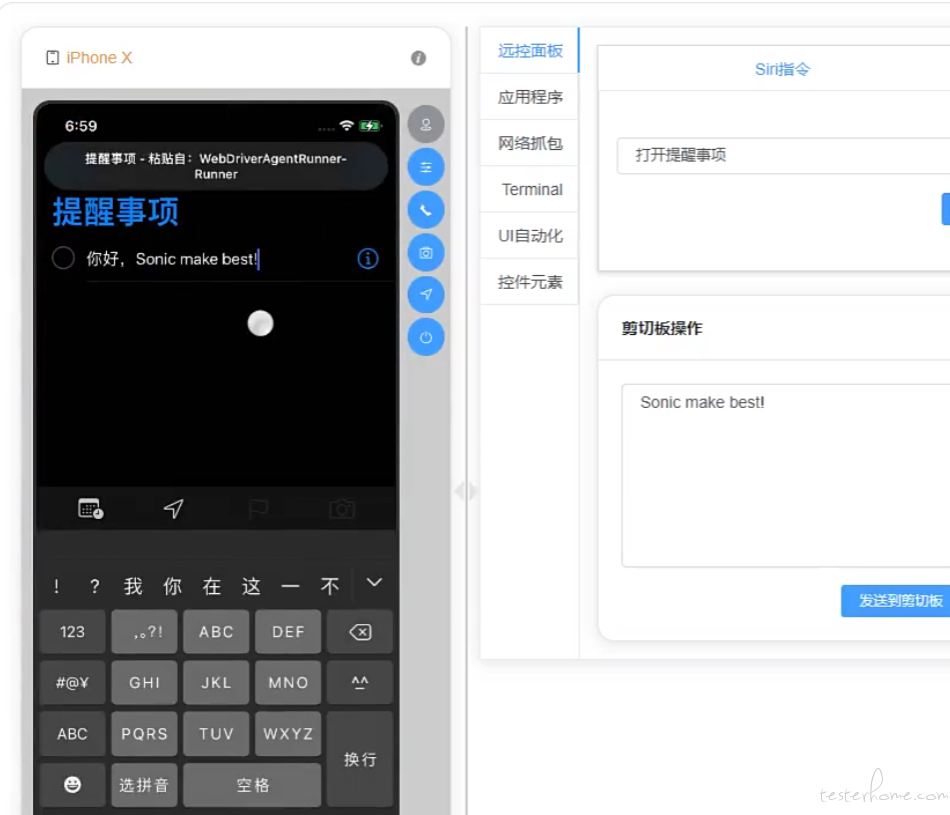
Task: Tap the location arrow in reminder toolbar
Action: pyautogui.click(x=174, y=508)
